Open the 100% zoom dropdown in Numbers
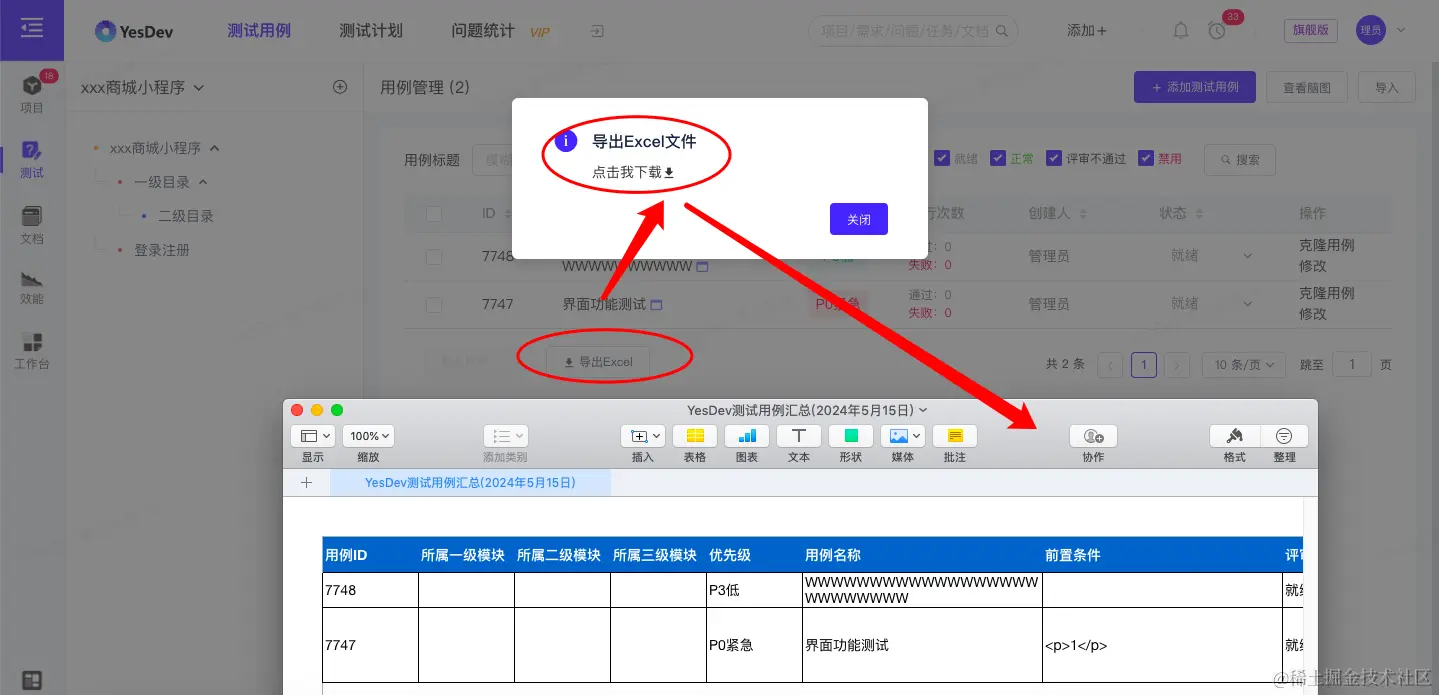 tap(368, 436)
